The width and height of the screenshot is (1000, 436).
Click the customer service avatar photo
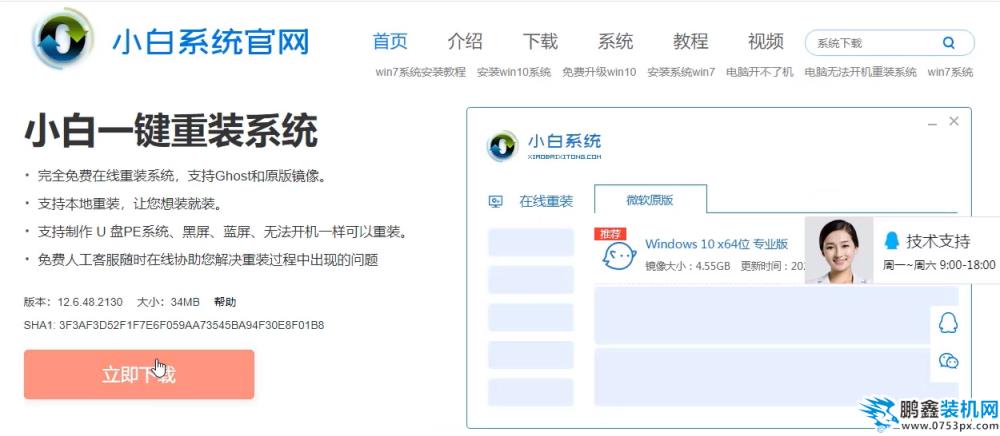pyautogui.click(x=839, y=250)
